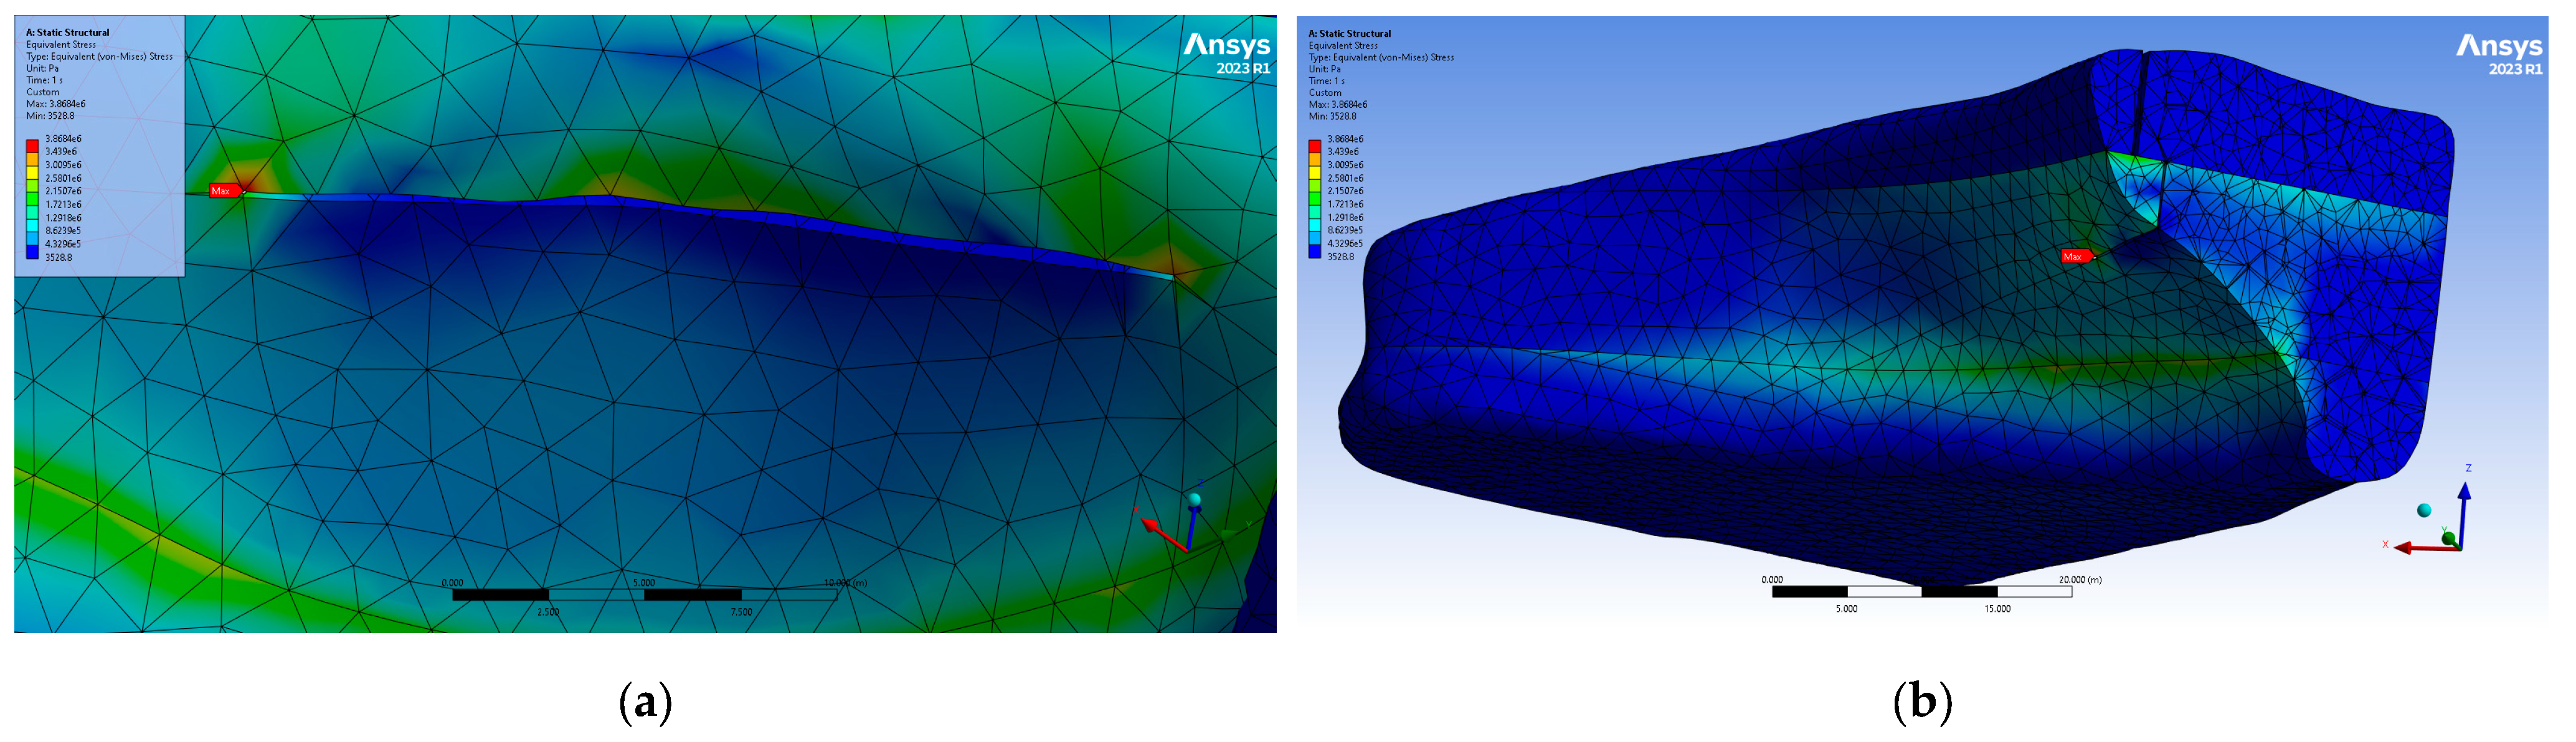
Task: Click the cyan isometric view ball in figure (b)
Action: tap(2424, 510)
